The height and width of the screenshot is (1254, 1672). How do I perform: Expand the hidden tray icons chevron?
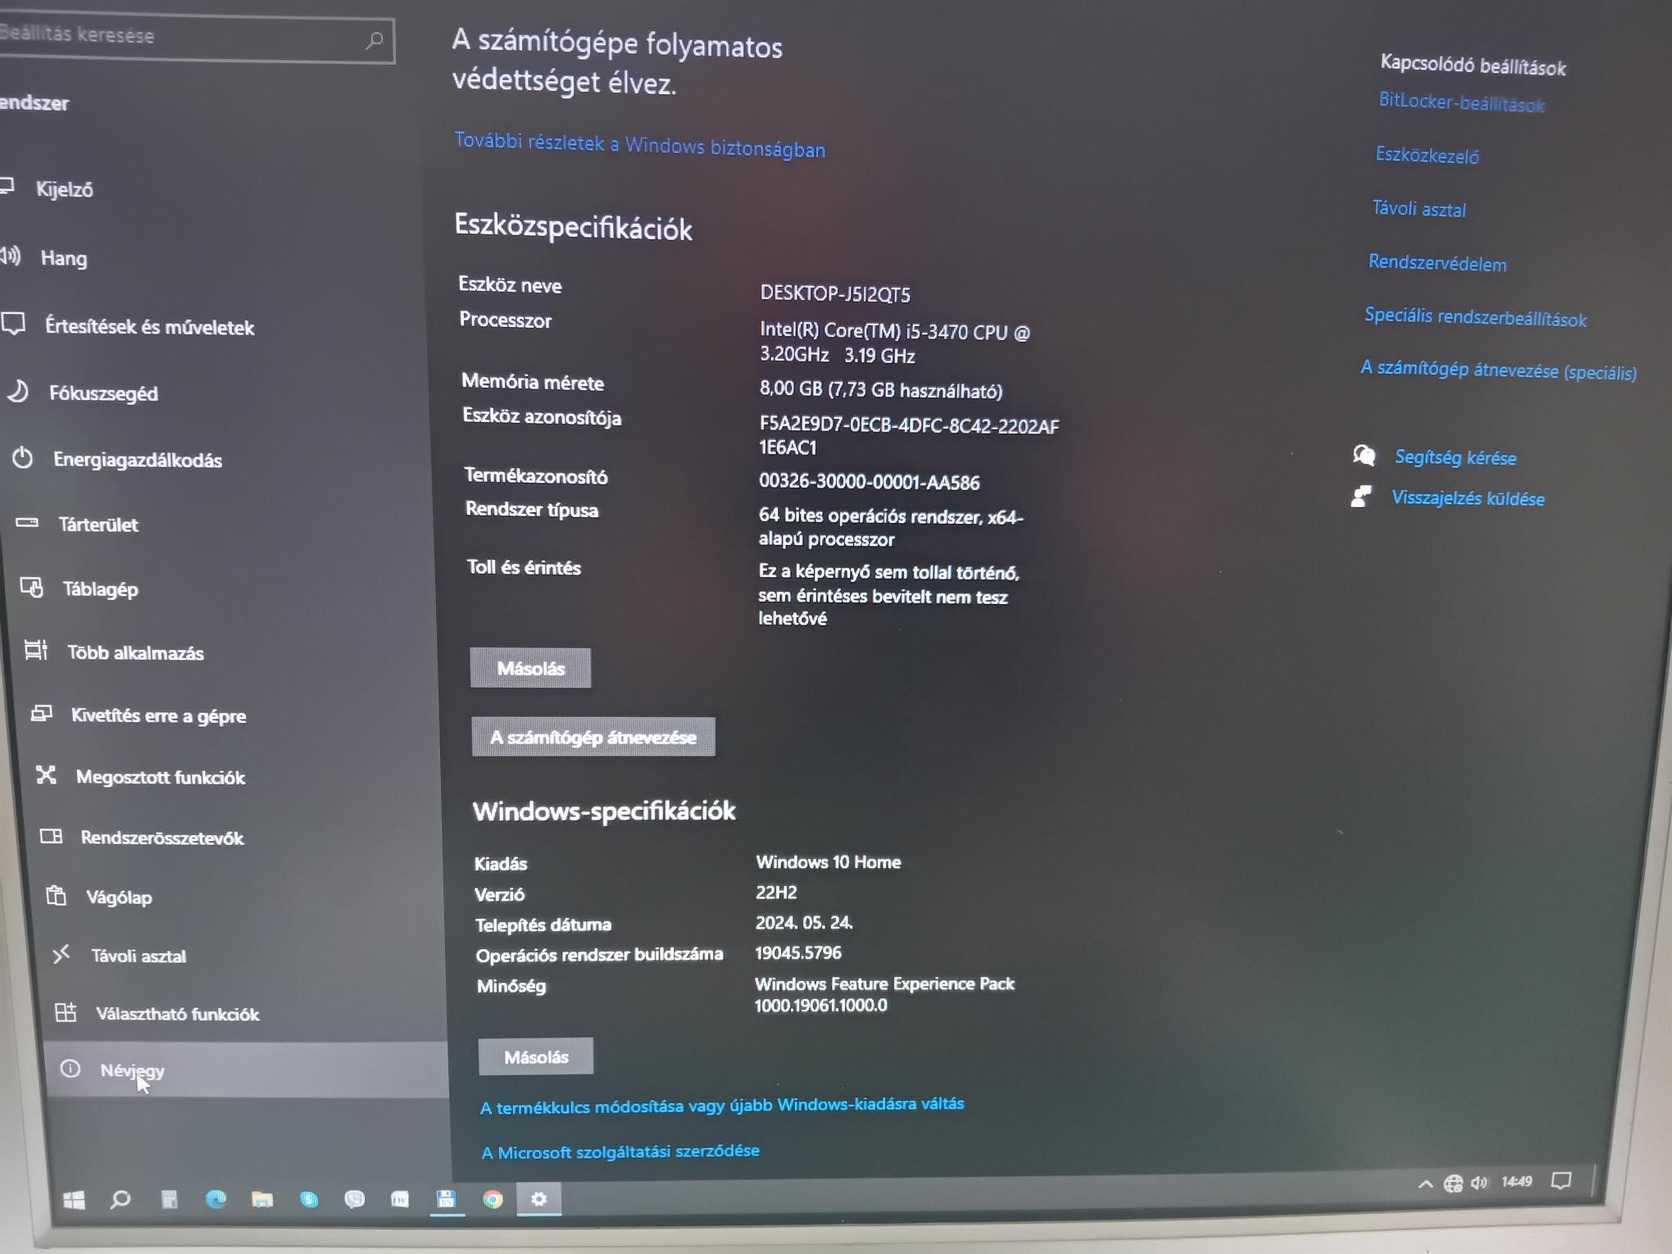1425,1184
